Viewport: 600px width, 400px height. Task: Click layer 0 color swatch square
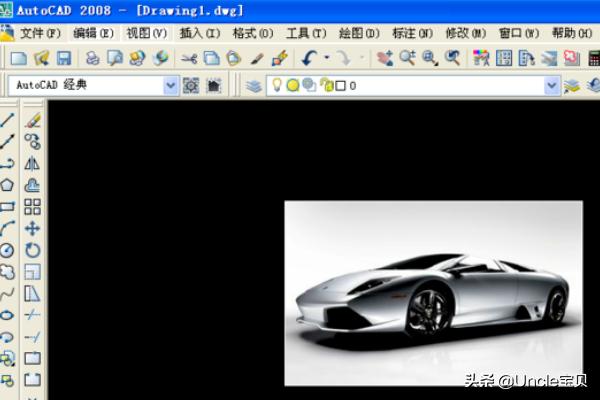pos(340,86)
